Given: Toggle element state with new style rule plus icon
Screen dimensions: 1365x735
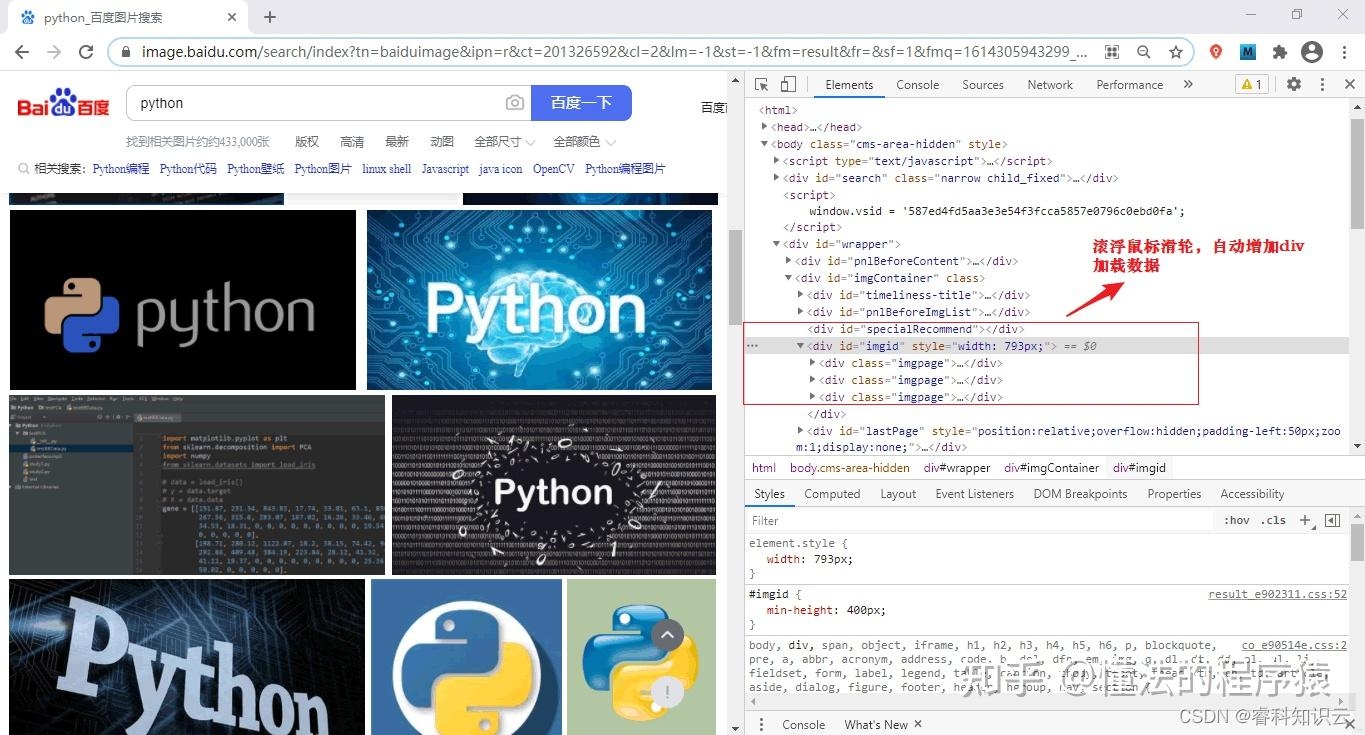Looking at the screenshot, I should pos(1303,520).
